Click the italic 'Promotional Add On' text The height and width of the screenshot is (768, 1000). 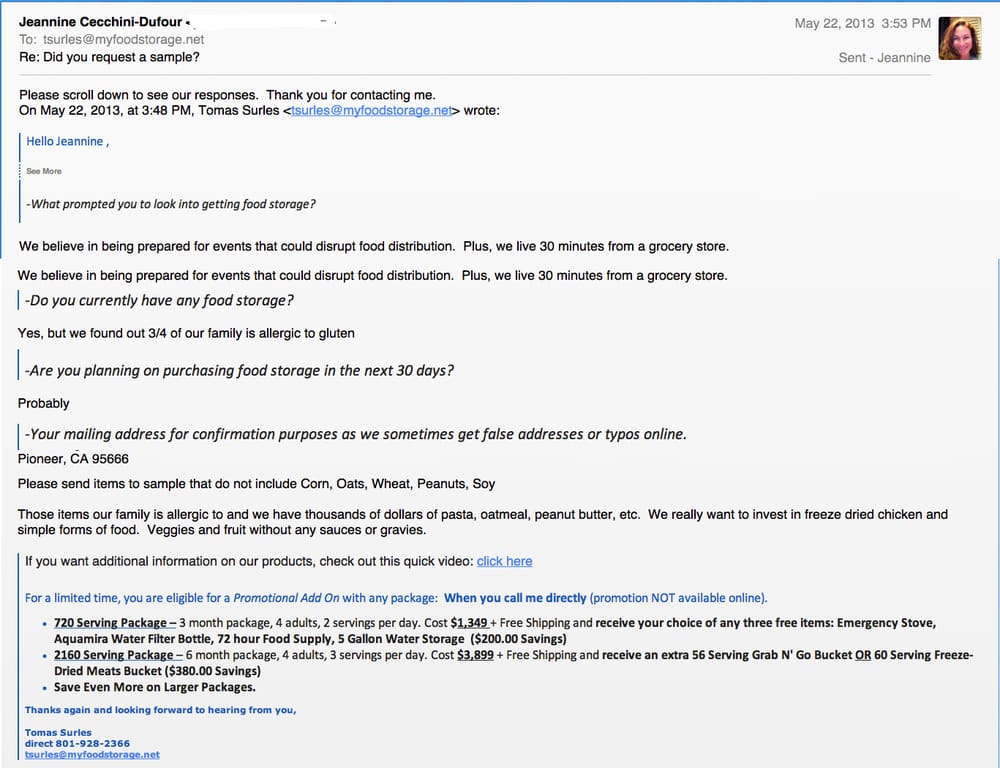[286, 598]
